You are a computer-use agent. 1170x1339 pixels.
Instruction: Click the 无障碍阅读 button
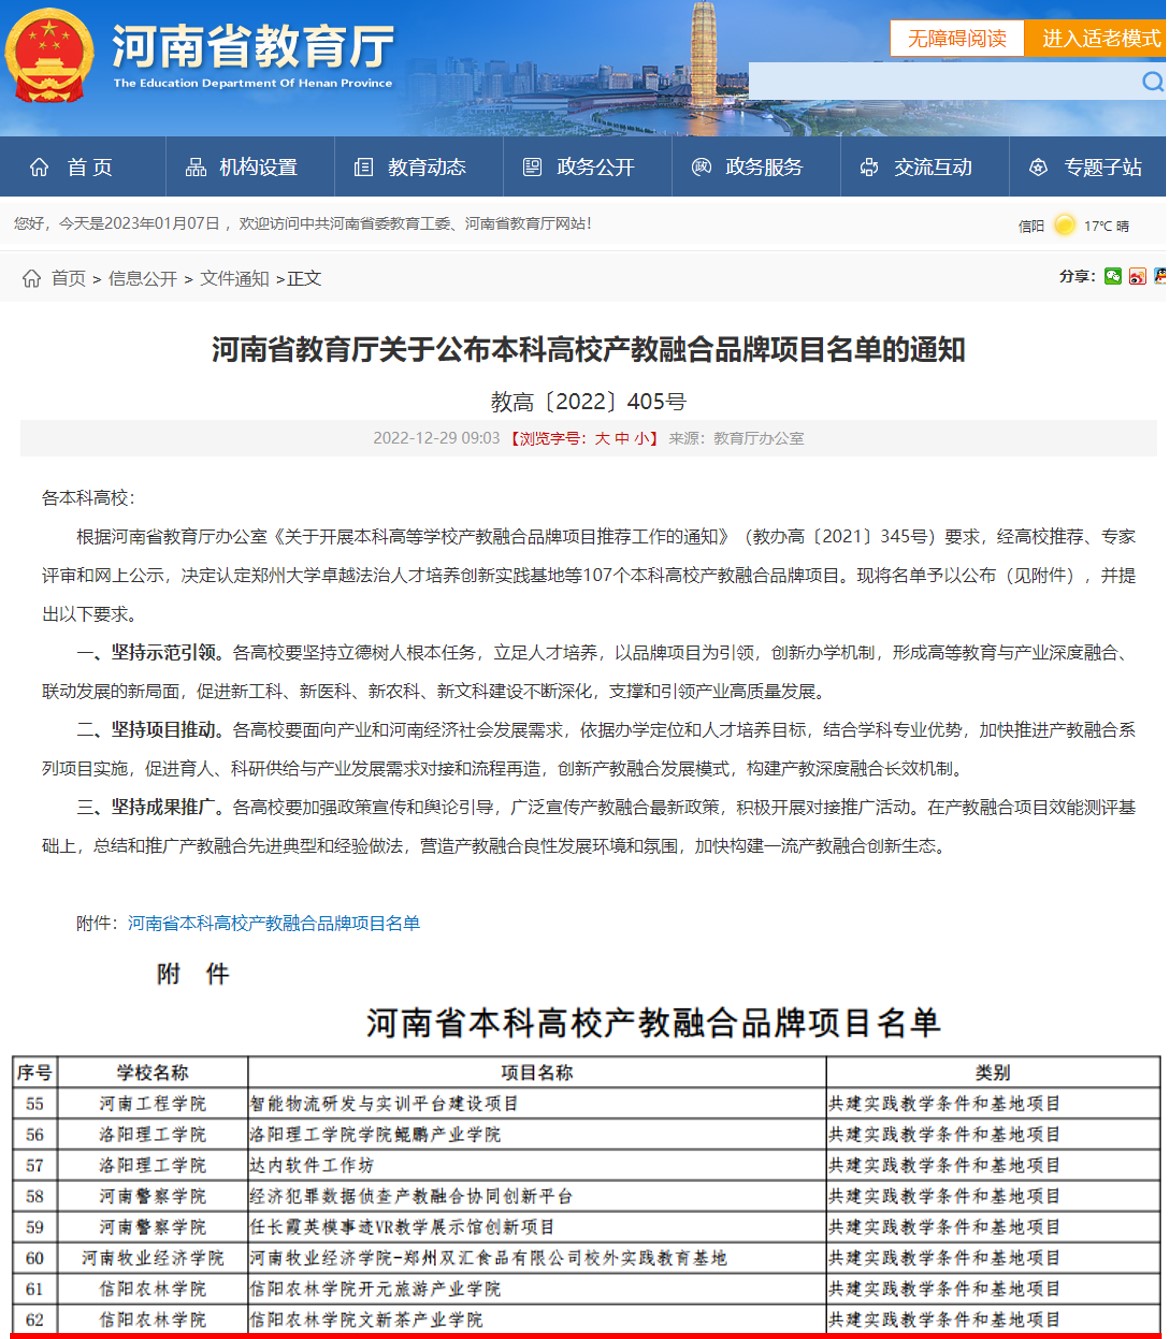[956, 39]
